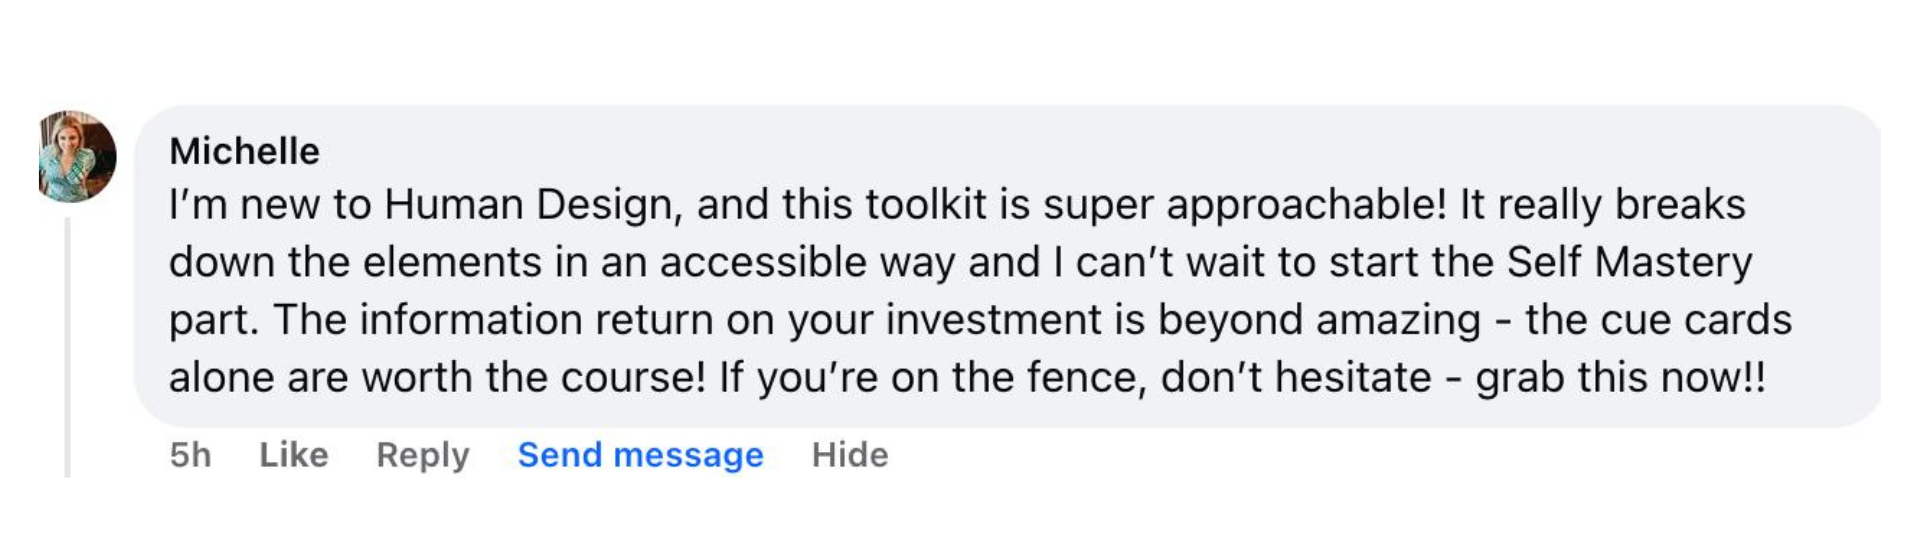Viewport: 1920px width, 541px height.
Task: Click the word "approachable!" in the comment
Action: (1306, 205)
